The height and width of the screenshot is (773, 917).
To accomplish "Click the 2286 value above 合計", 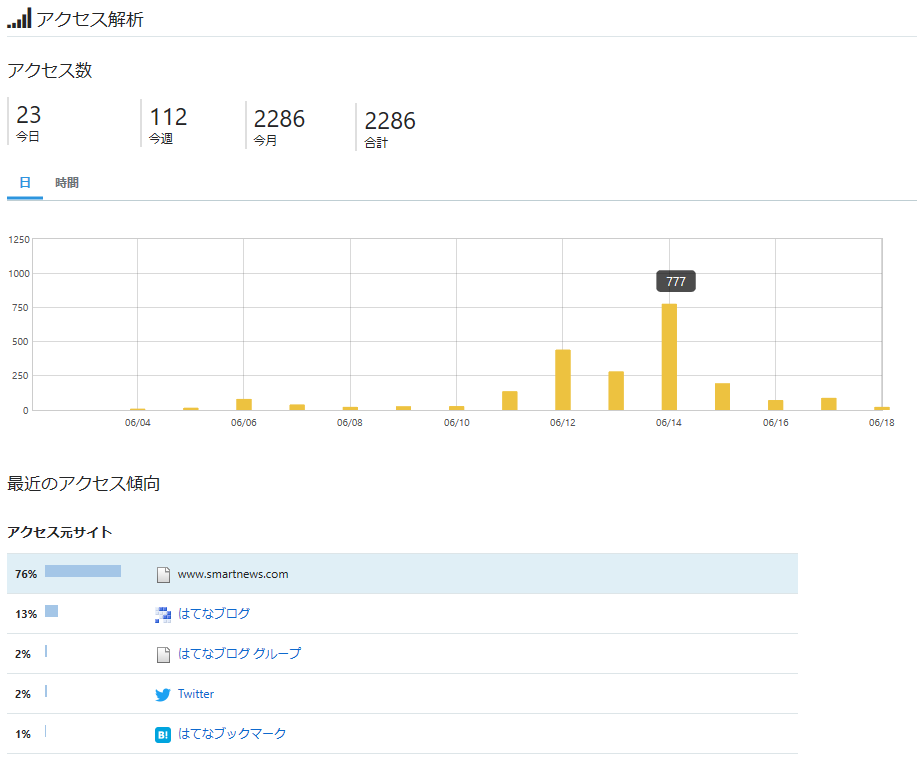I will click(x=389, y=121).
